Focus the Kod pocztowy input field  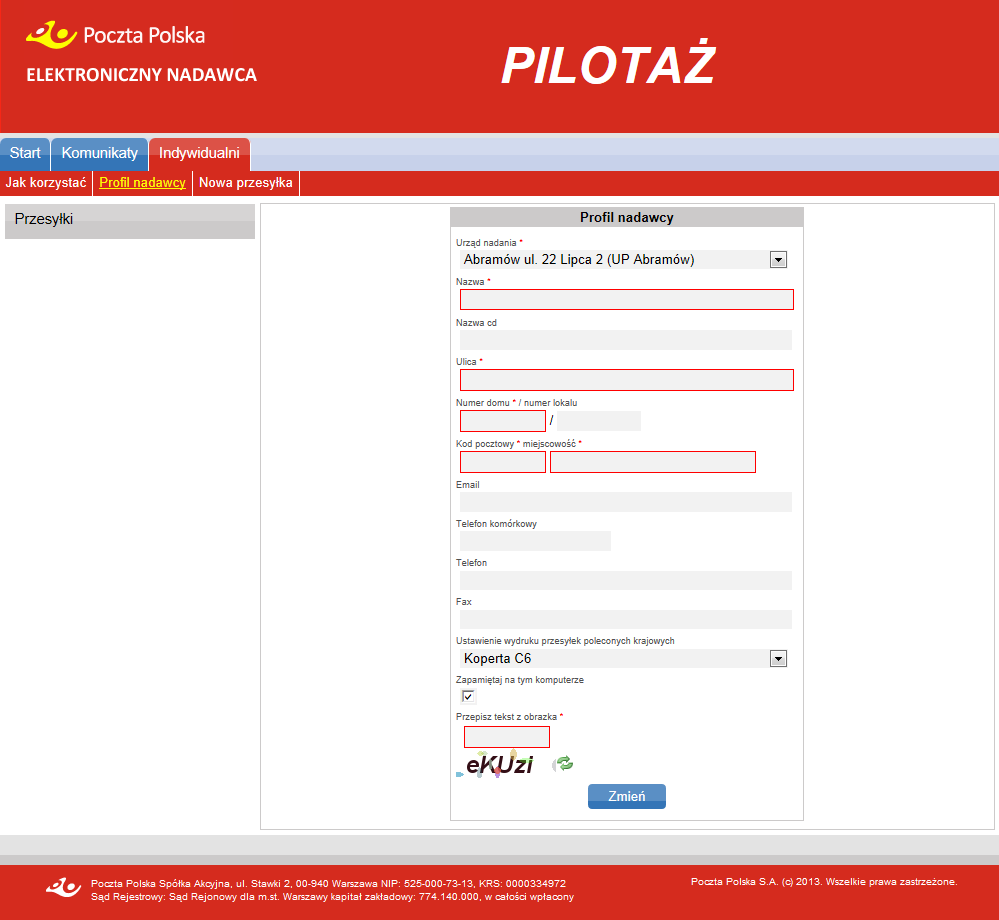point(503,462)
